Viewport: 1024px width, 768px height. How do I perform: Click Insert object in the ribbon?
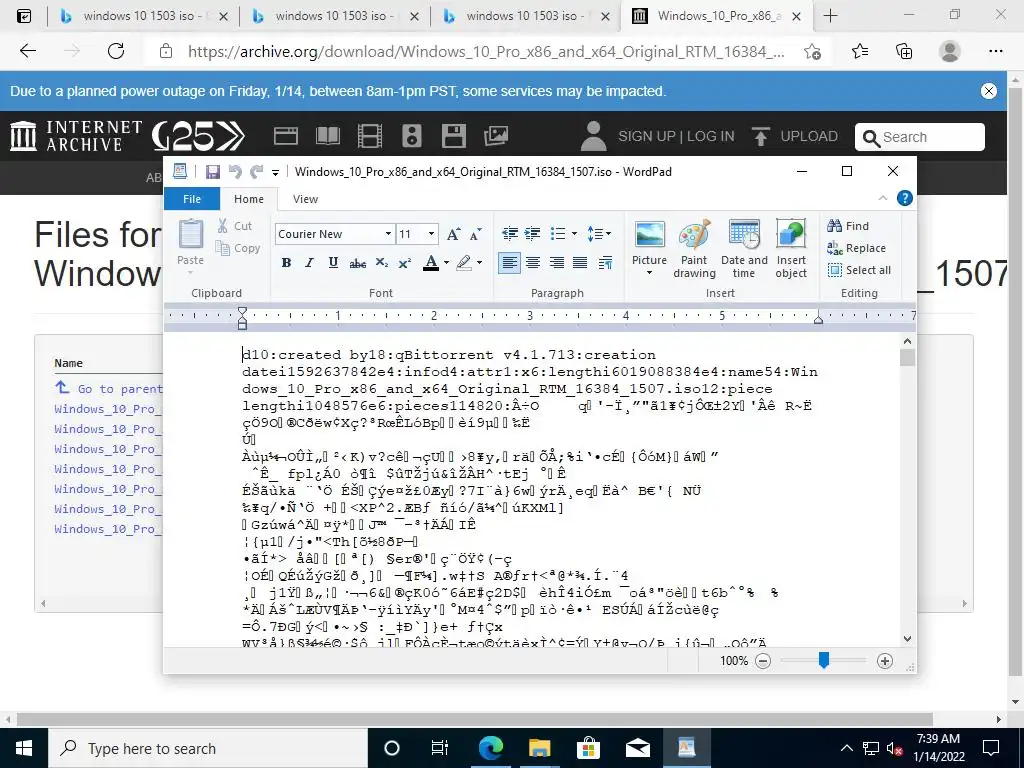(791, 248)
